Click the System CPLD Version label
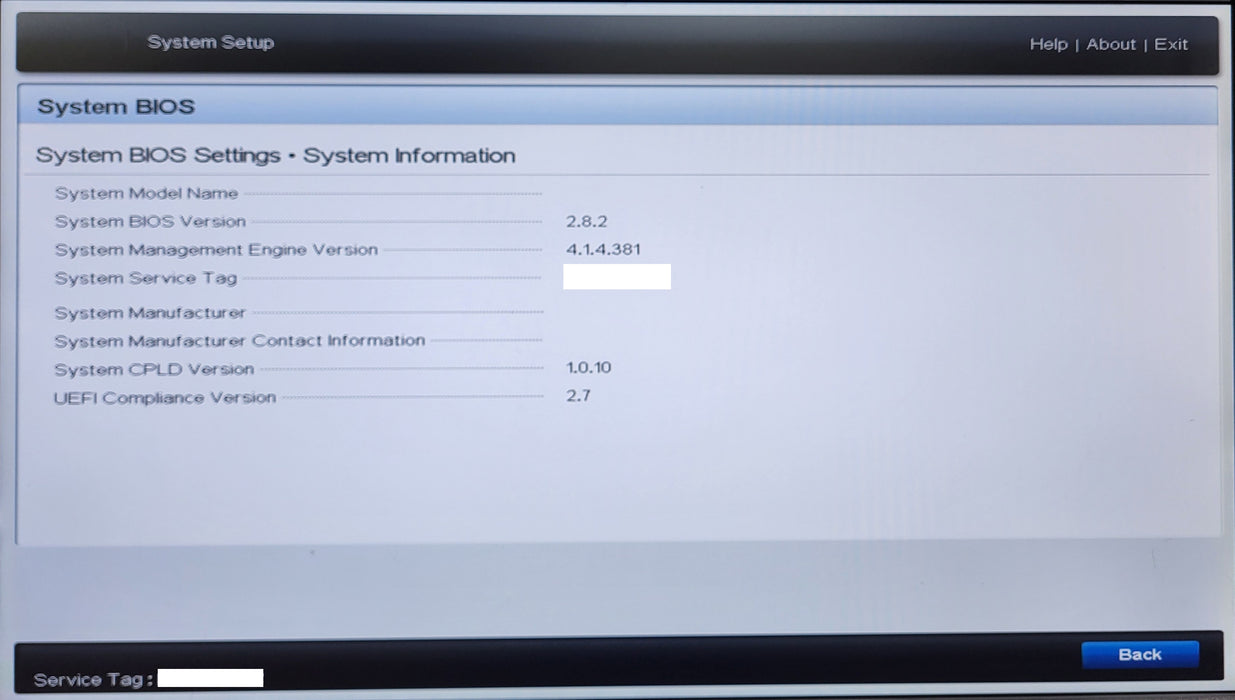Image resolution: width=1235 pixels, height=700 pixels. click(x=154, y=370)
